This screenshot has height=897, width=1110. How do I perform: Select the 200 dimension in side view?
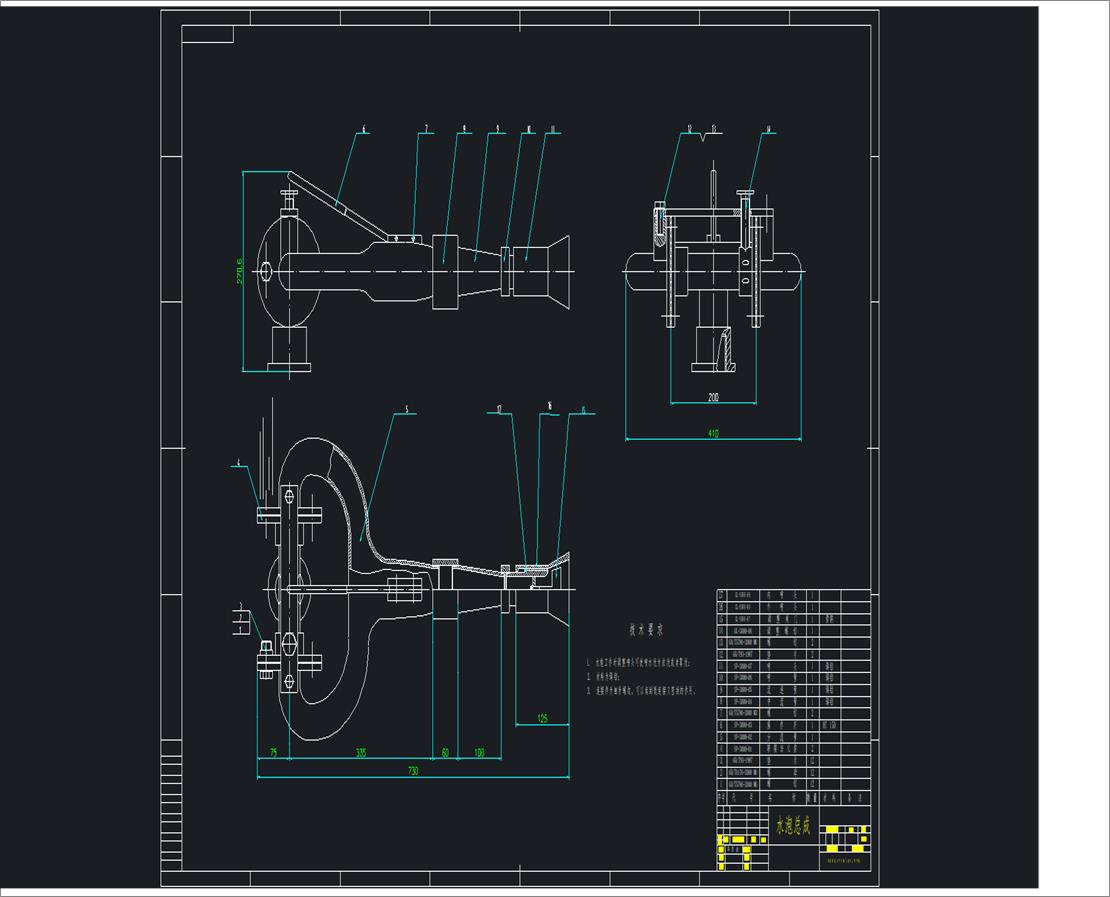pyautogui.click(x=713, y=398)
